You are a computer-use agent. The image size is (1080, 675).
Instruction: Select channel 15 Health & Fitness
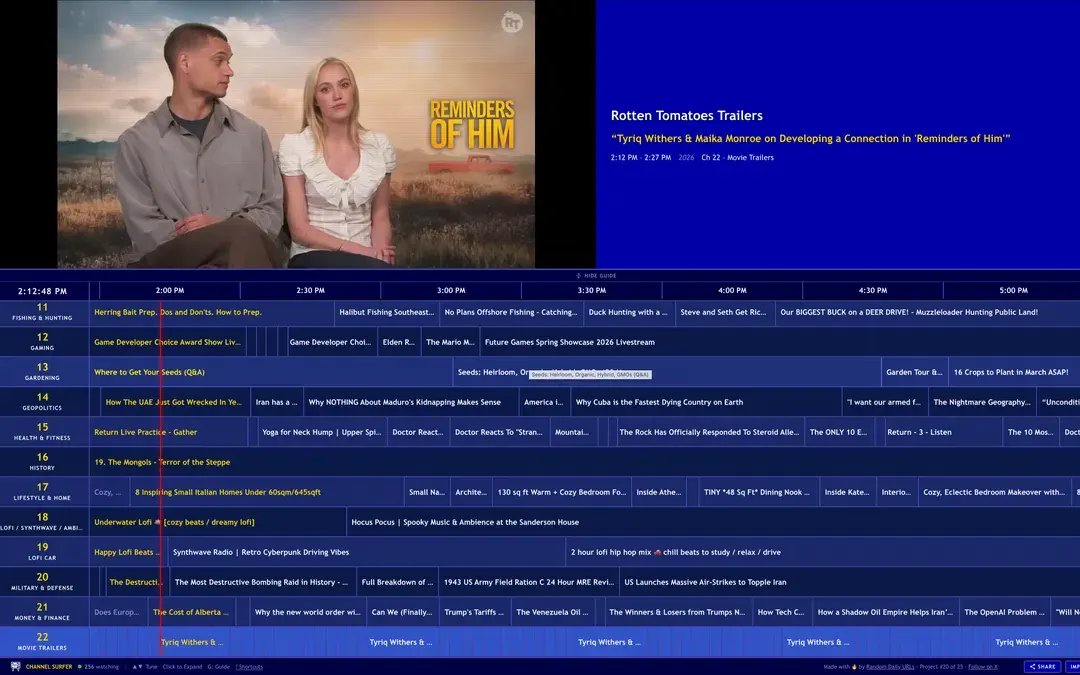(43, 432)
